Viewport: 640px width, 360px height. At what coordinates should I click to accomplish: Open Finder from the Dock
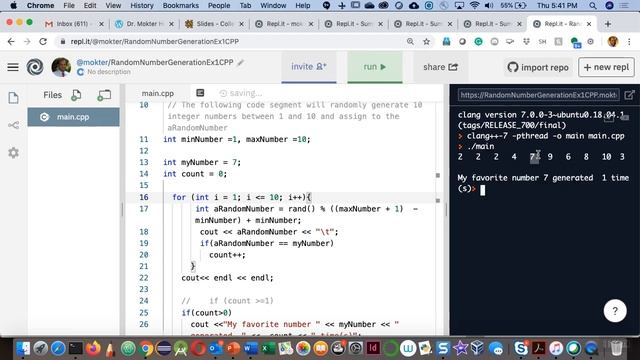tap(23, 348)
